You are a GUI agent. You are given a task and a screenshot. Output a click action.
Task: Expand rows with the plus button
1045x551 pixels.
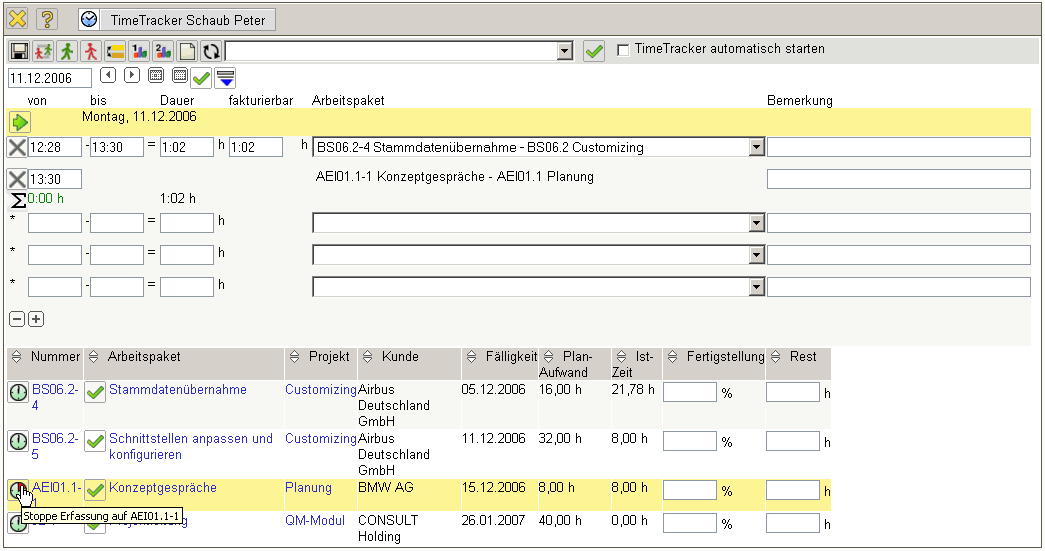36,319
